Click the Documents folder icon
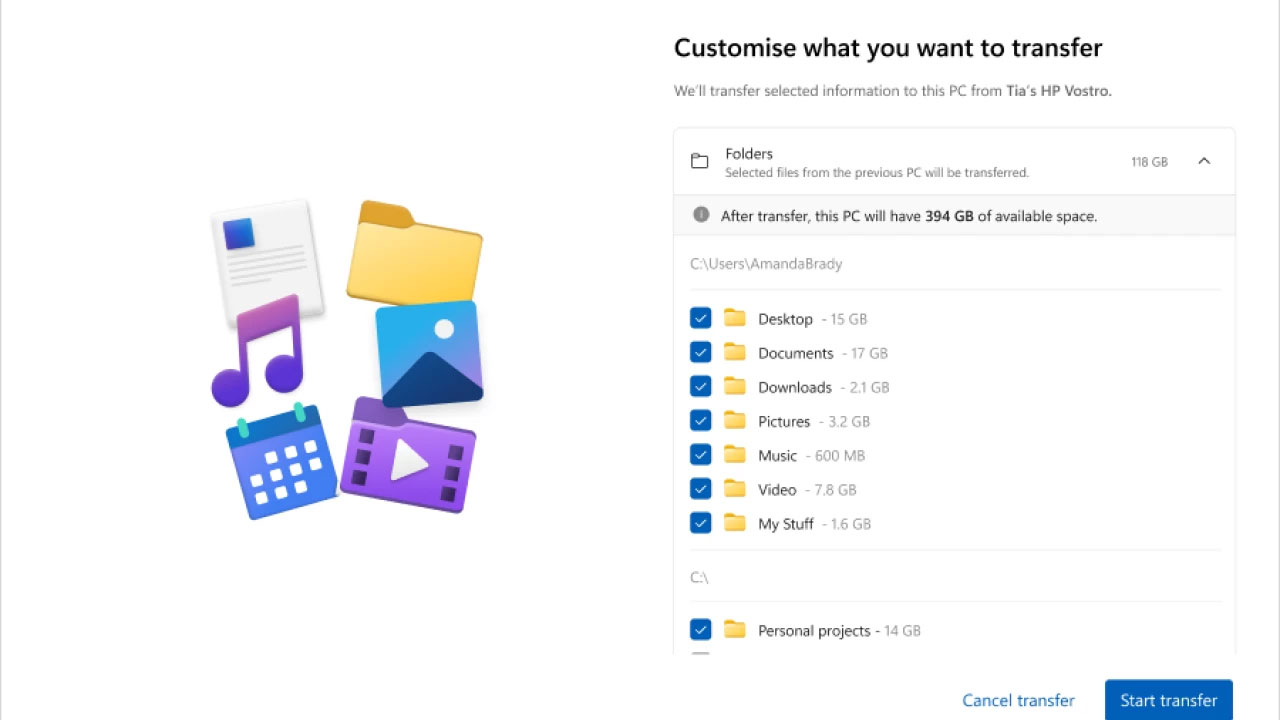Viewport: 1280px width, 720px height. pyautogui.click(x=735, y=352)
